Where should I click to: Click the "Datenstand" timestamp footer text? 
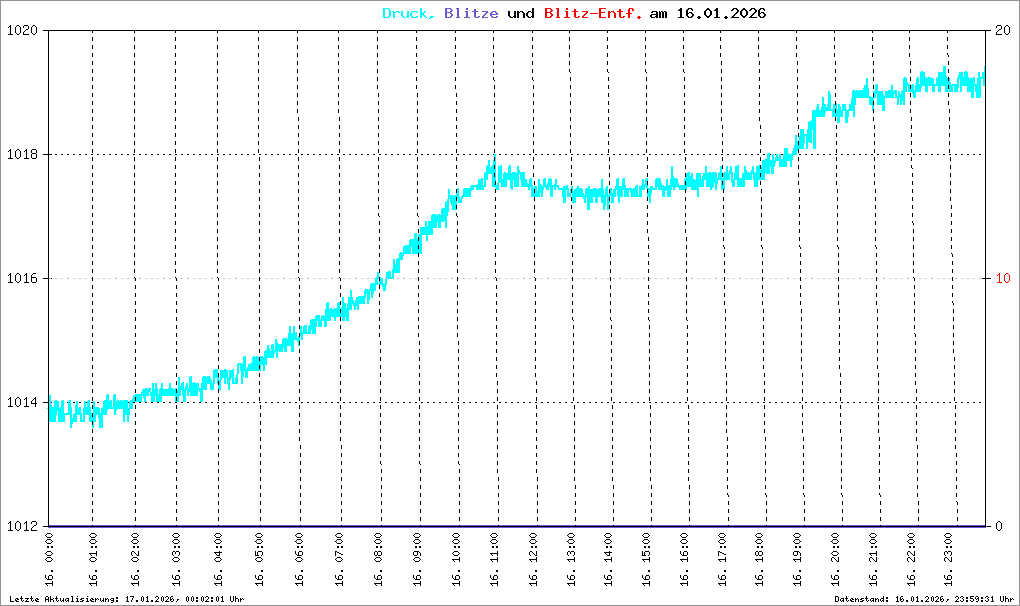click(924, 599)
